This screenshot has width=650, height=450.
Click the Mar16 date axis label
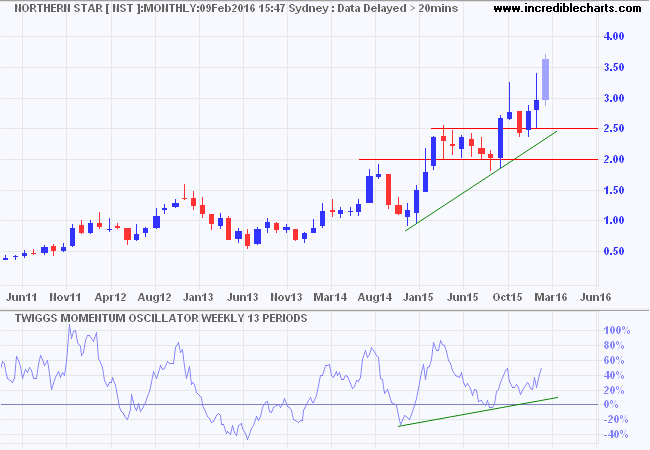coord(551,297)
